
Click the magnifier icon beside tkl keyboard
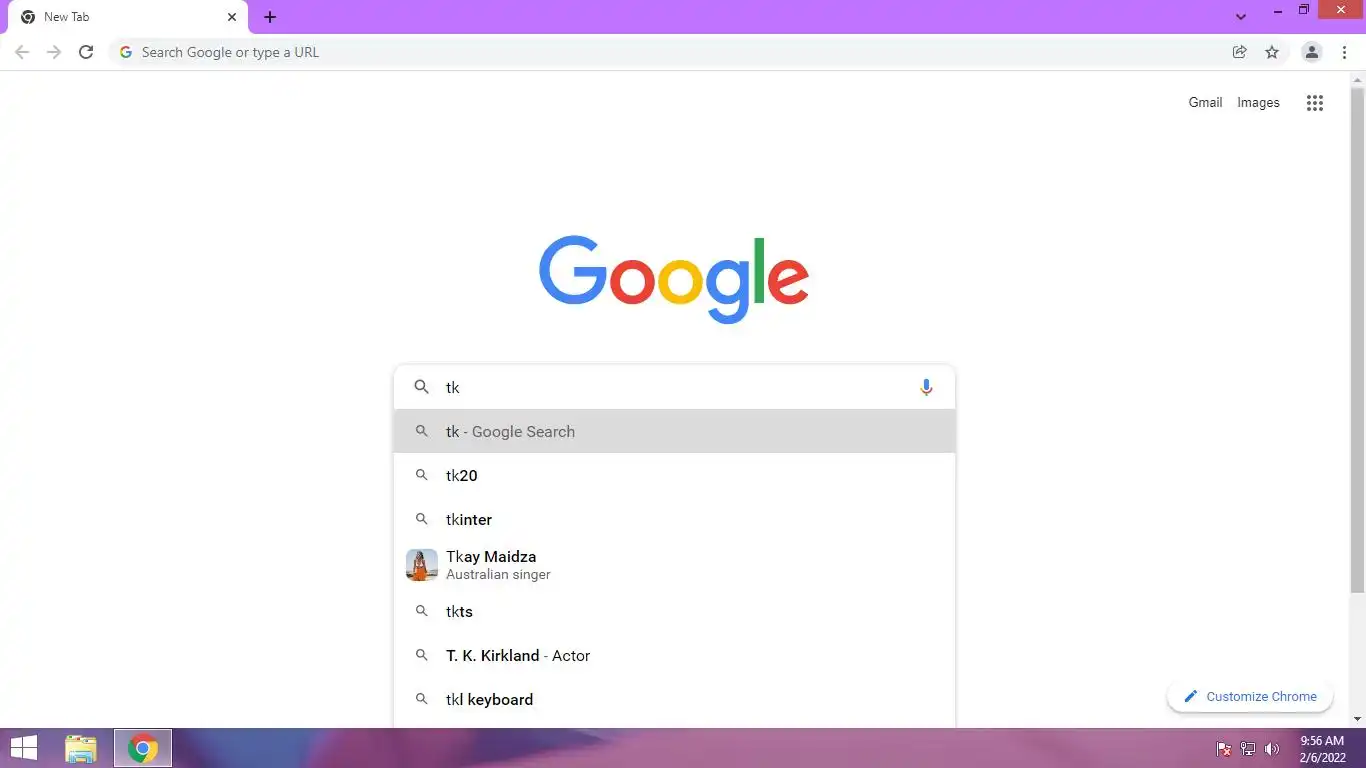click(x=421, y=699)
